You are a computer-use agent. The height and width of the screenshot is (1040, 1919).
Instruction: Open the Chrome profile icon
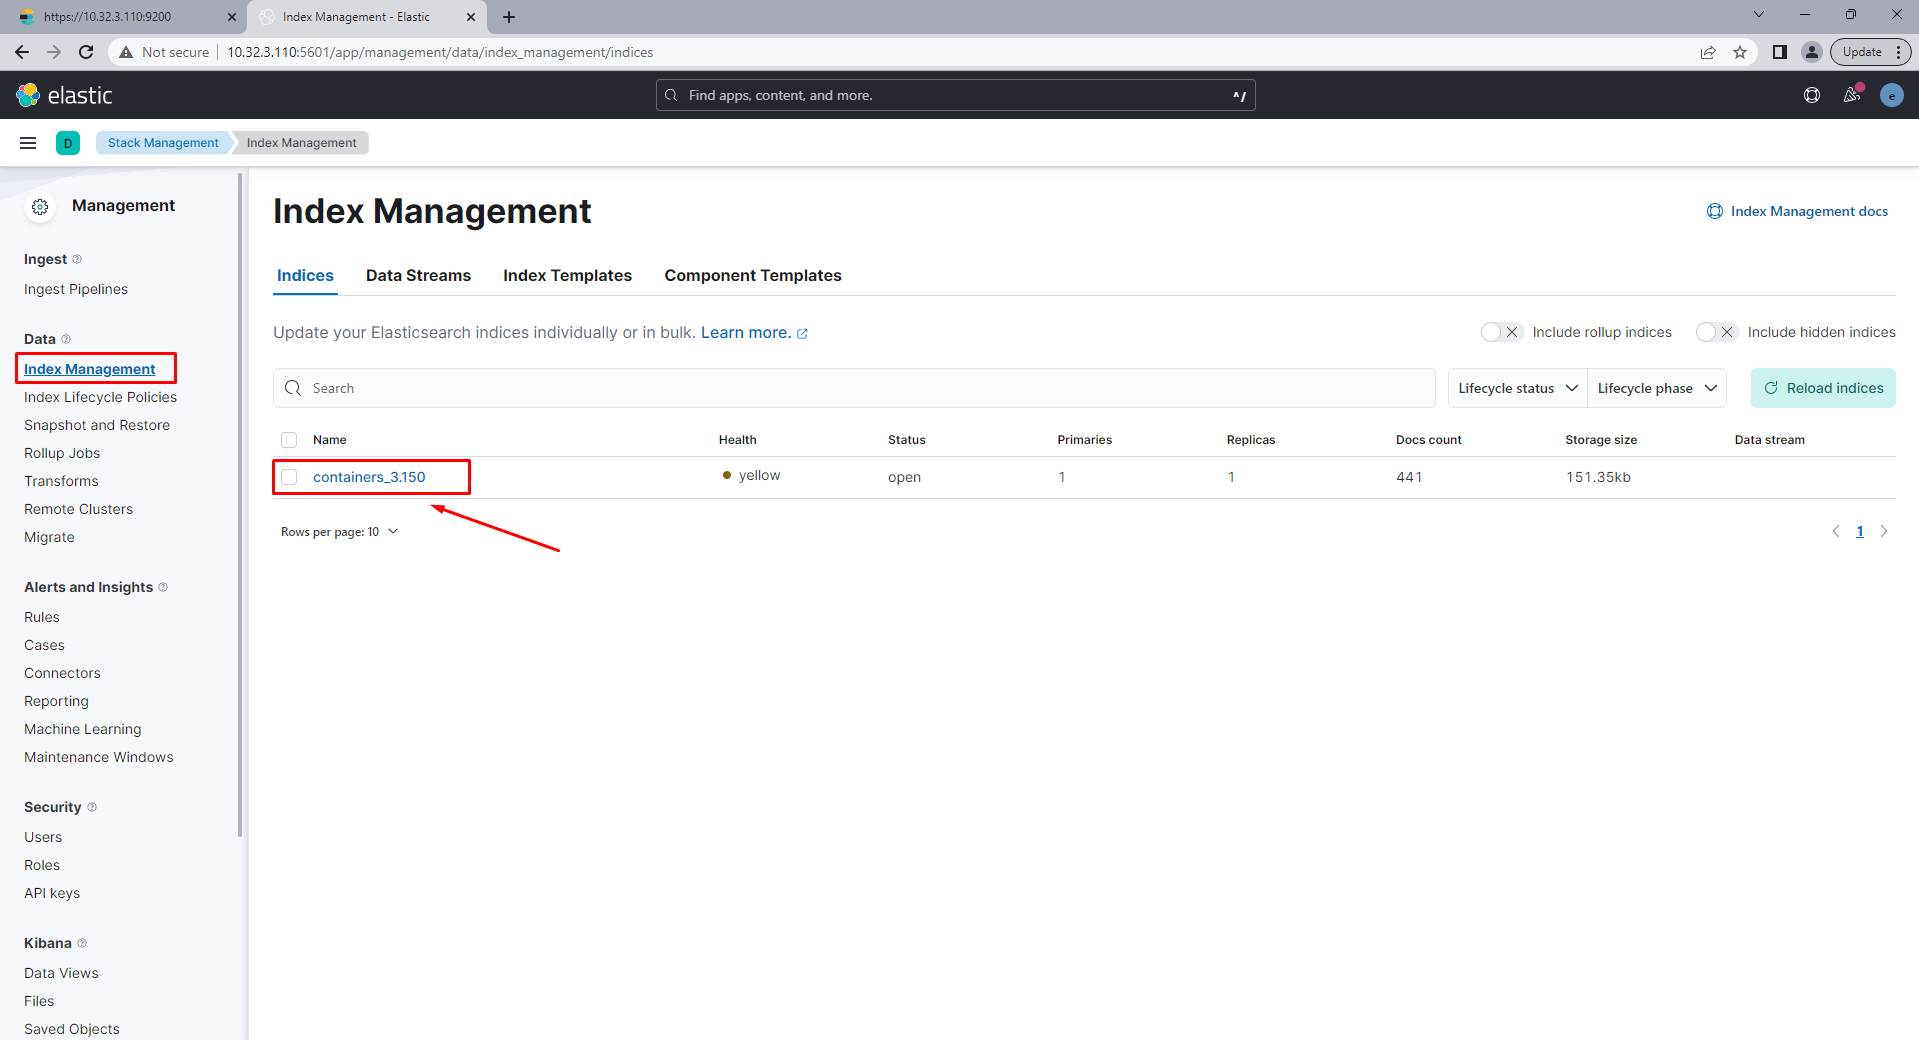pos(1811,52)
